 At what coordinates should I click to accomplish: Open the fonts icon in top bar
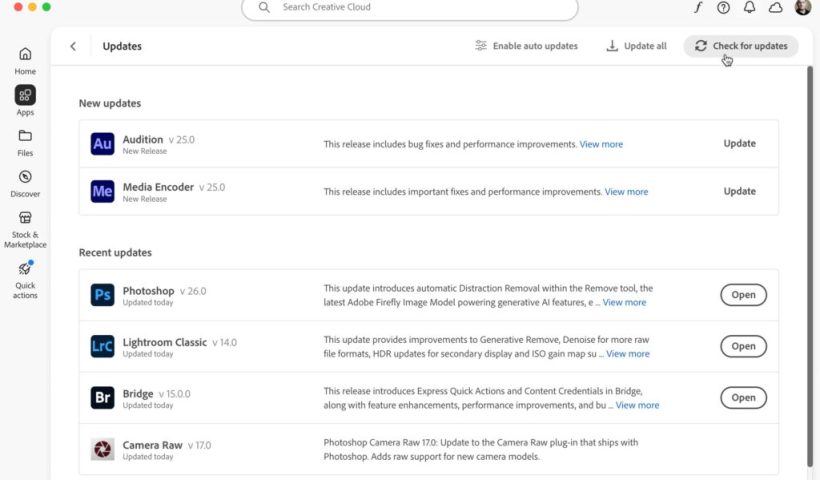[x=698, y=8]
